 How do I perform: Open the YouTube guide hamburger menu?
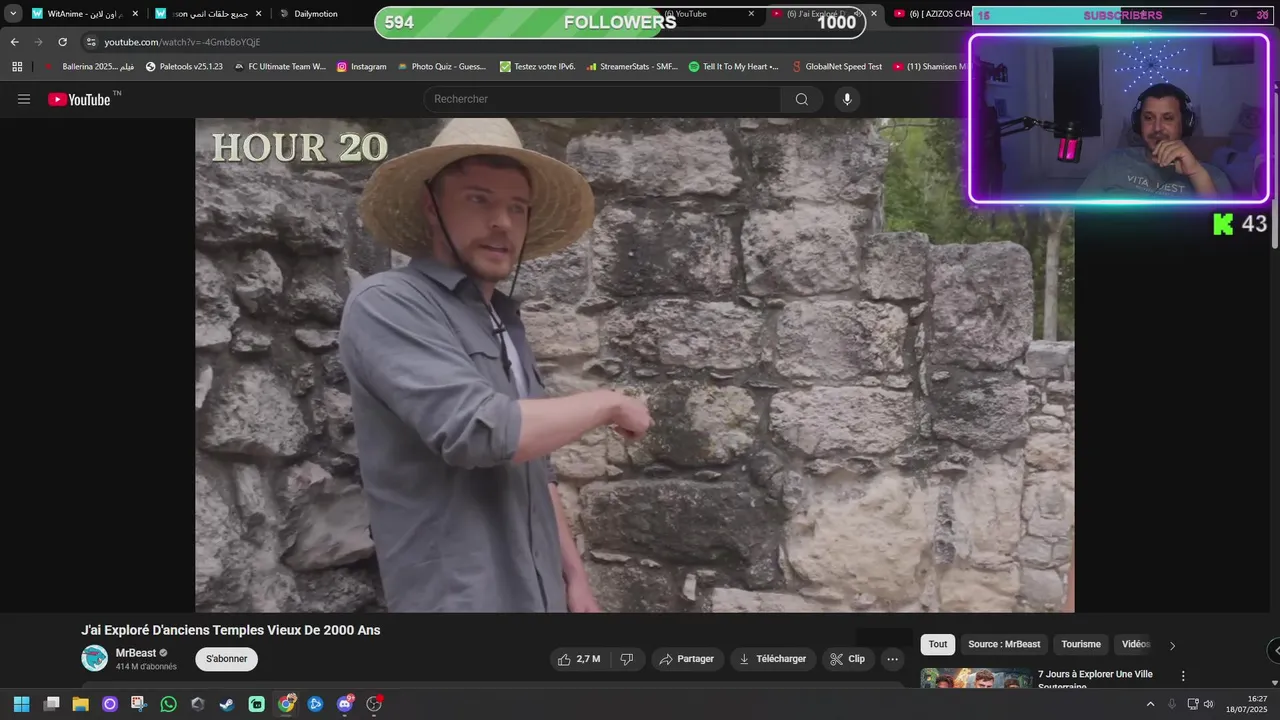tap(24, 99)
